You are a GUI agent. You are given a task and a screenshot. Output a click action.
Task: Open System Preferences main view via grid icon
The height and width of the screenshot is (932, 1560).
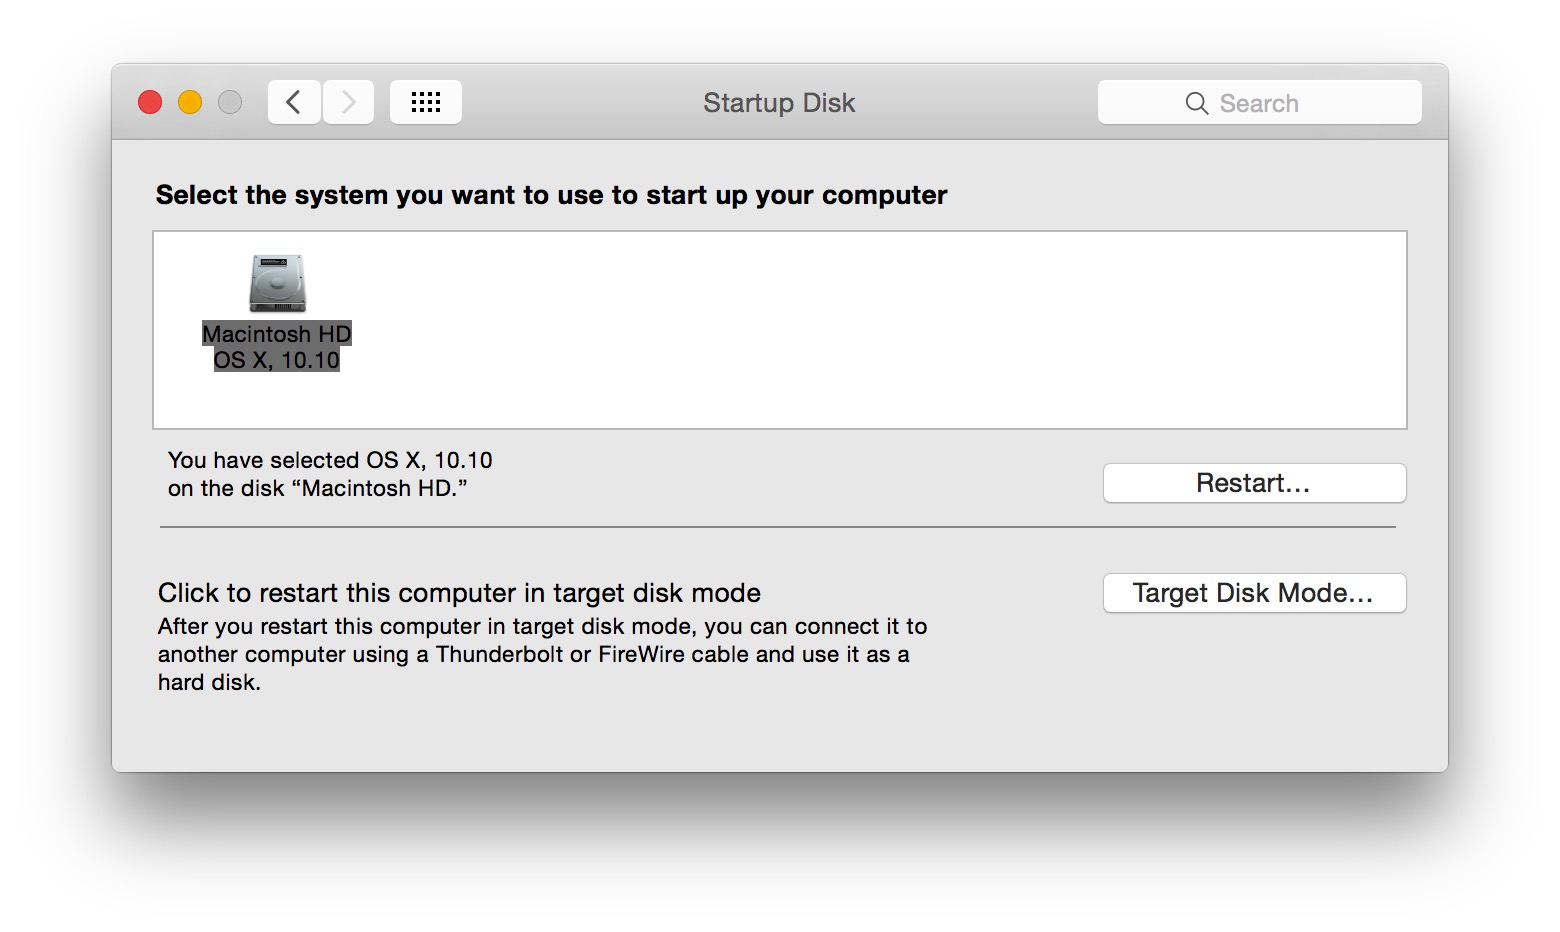tap(425, 101)
